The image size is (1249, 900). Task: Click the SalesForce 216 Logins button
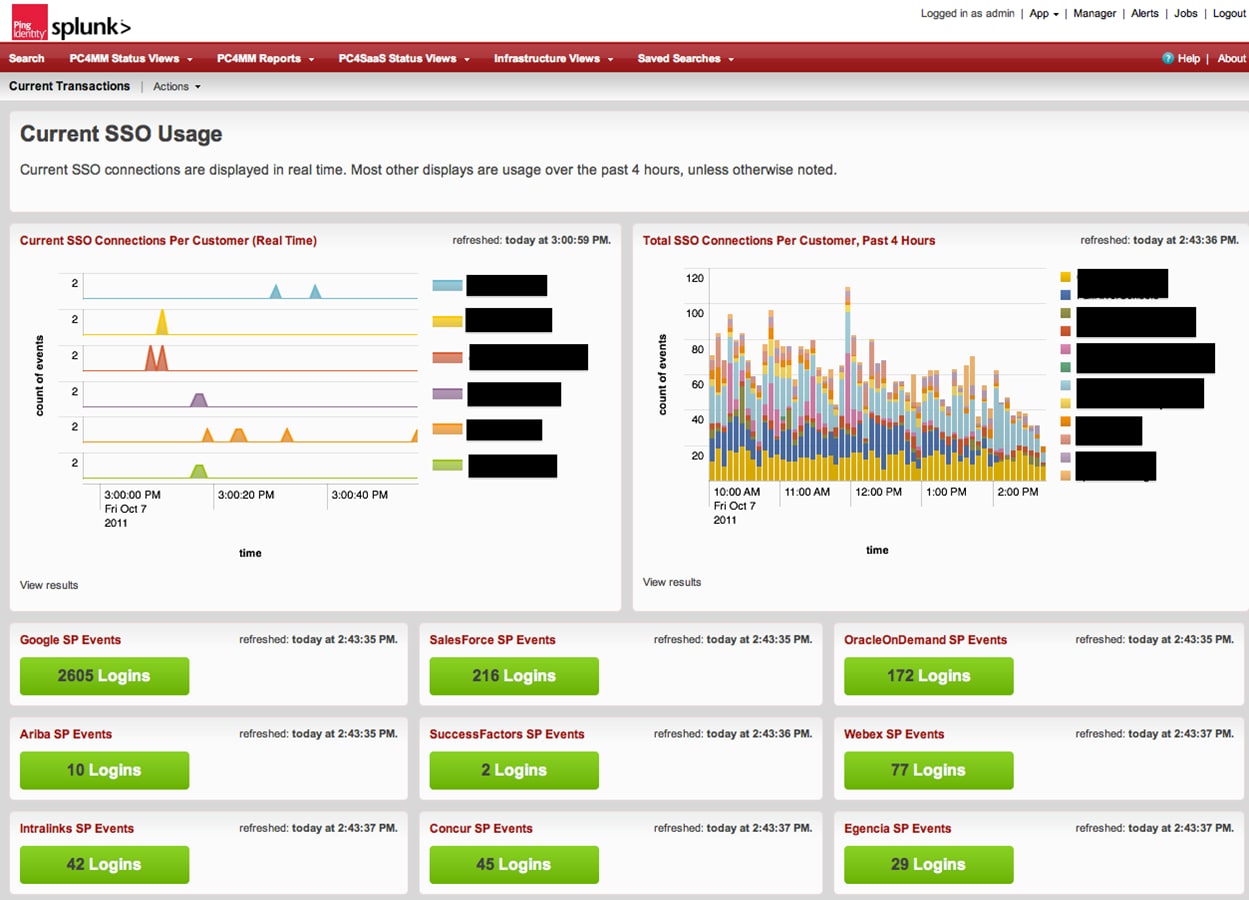click(514, 676)
